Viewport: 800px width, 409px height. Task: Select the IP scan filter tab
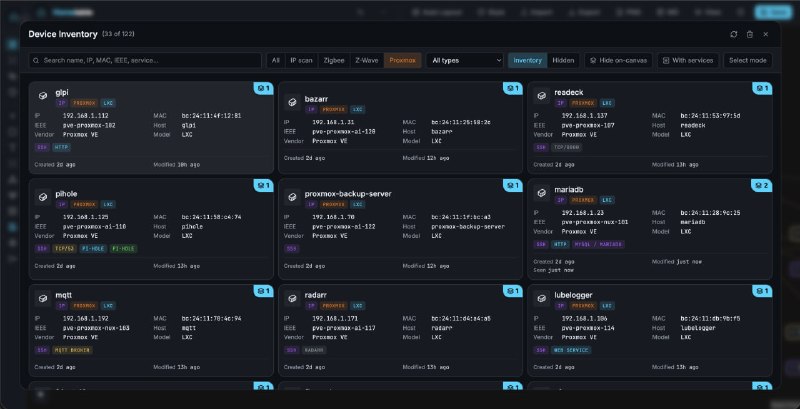[x=302, y=60]
